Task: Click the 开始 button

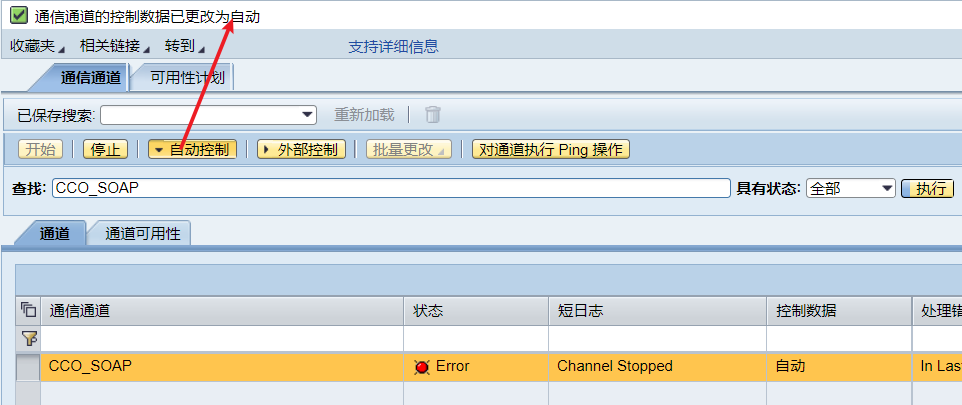Action: [x=40, y=149]
